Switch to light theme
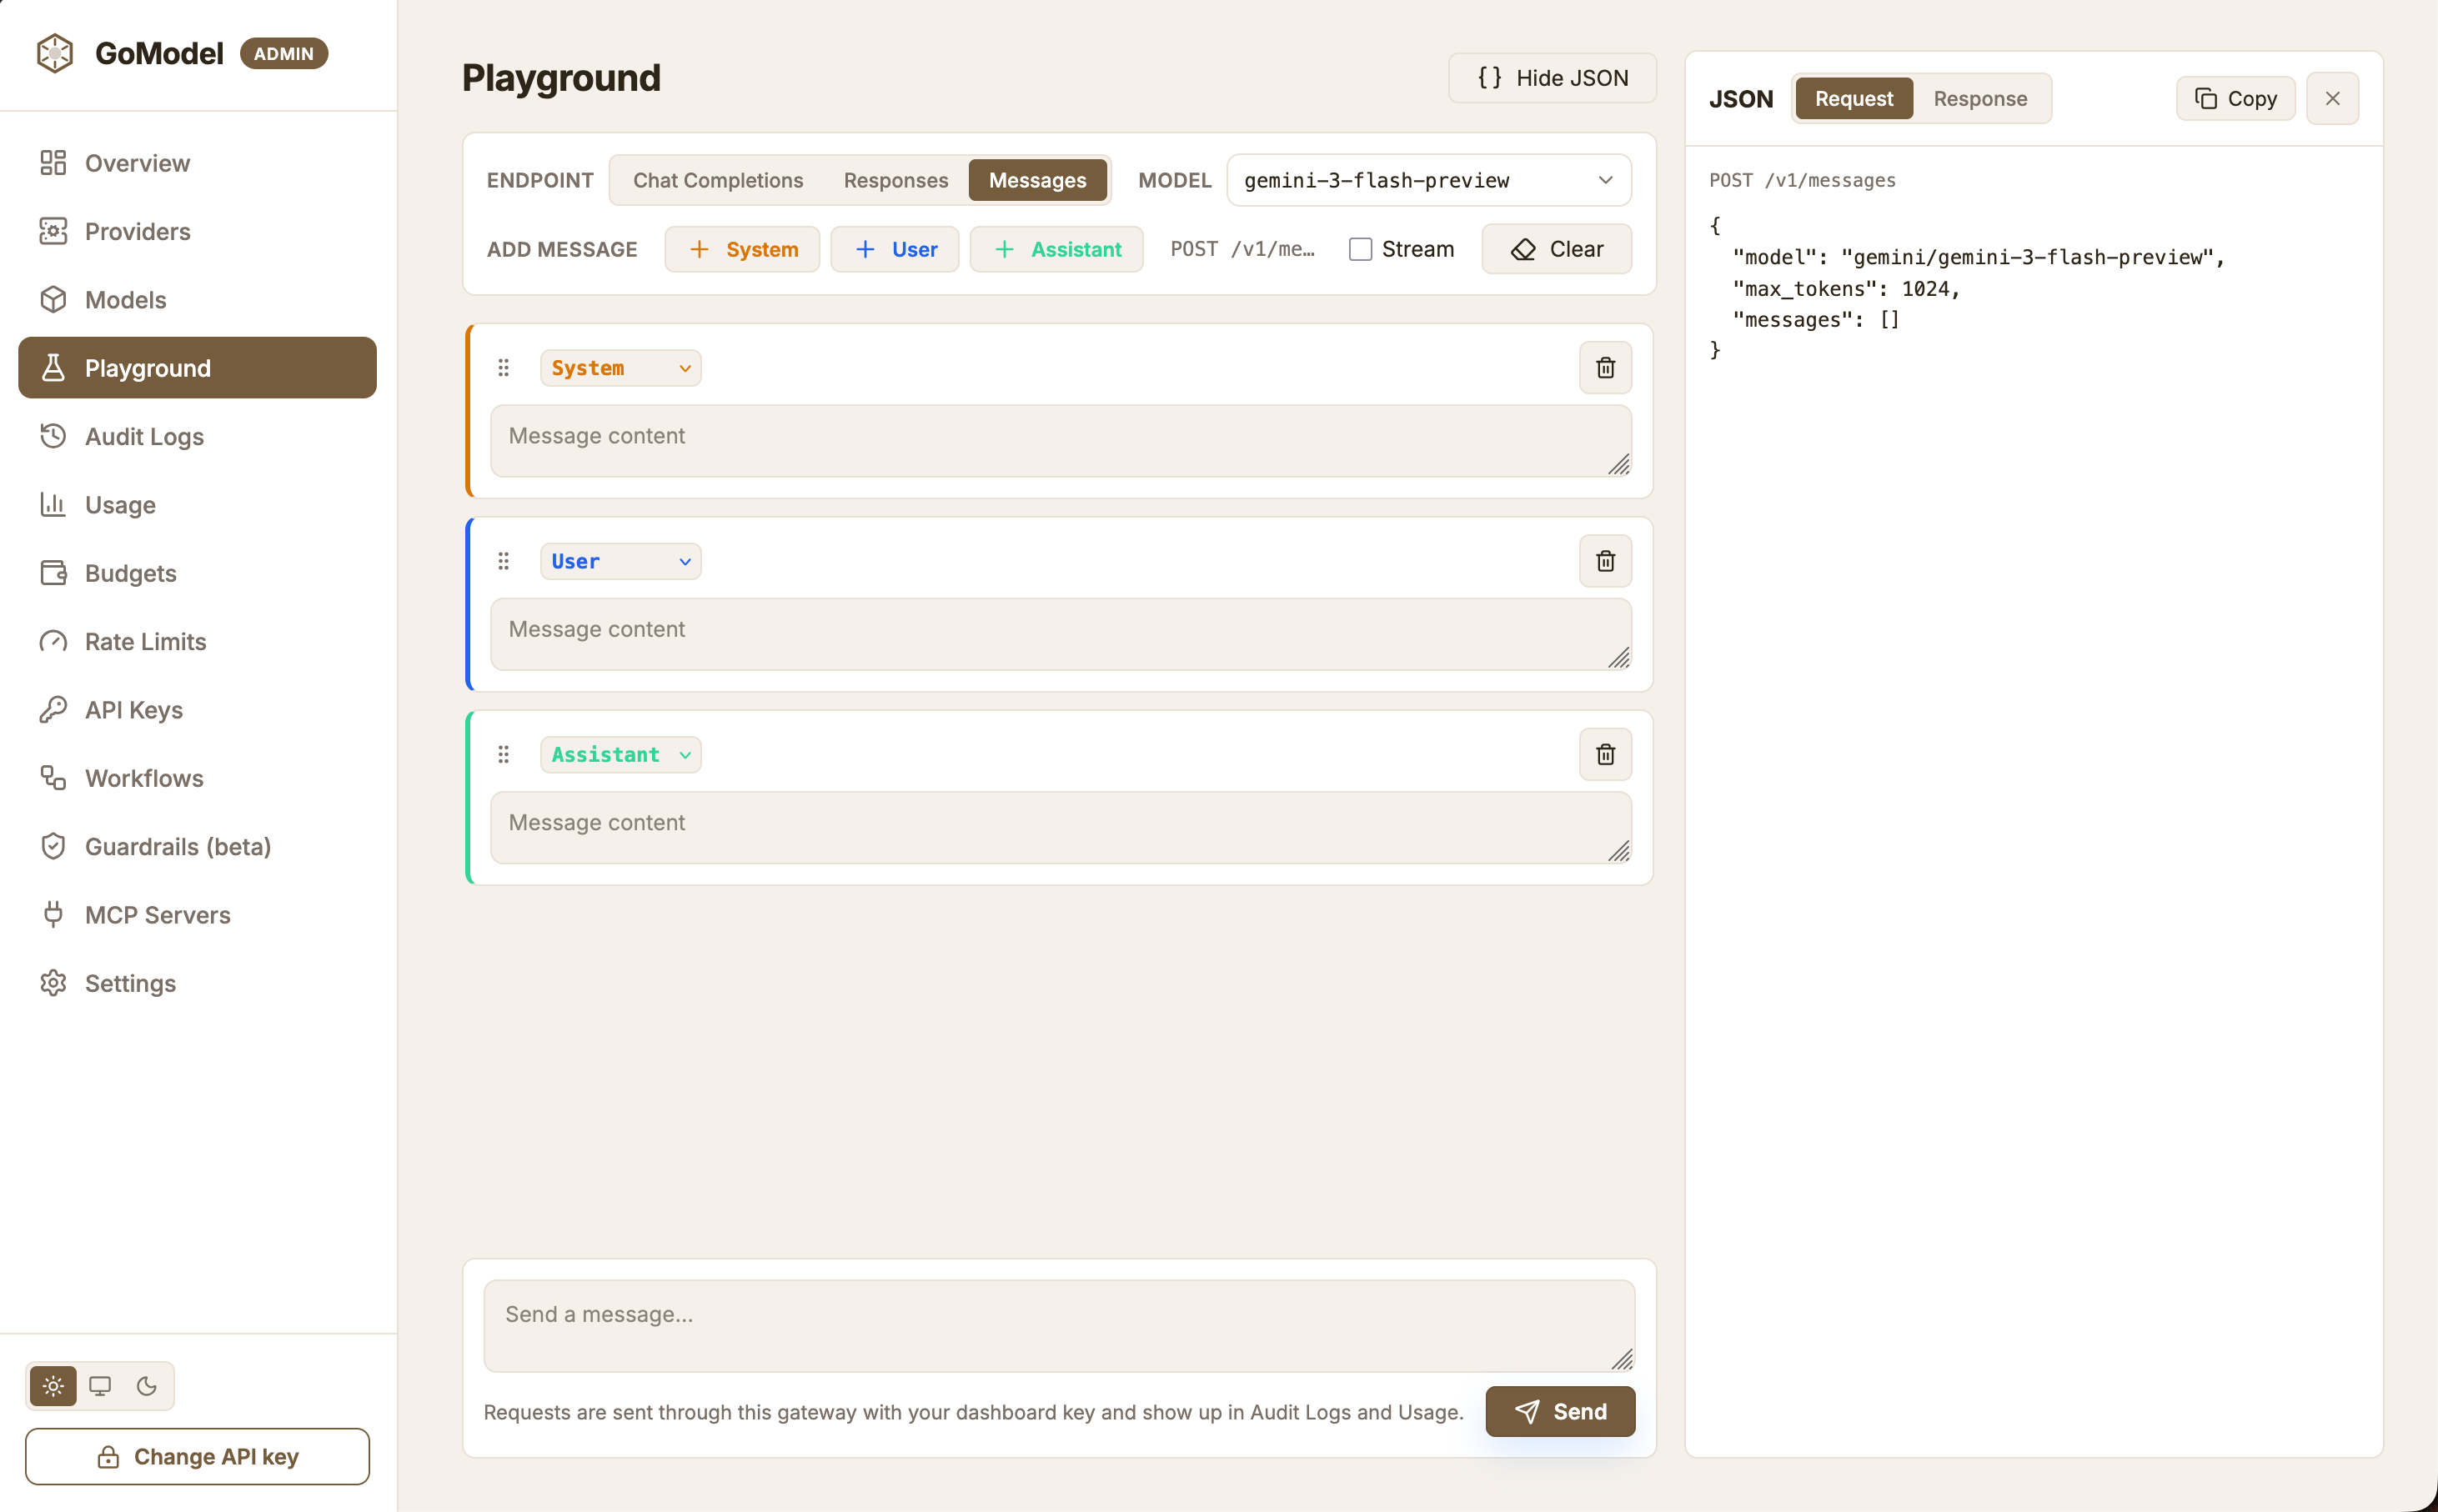The width and height of the screenshot is (2438, 1512). (x=53, y=1386)
